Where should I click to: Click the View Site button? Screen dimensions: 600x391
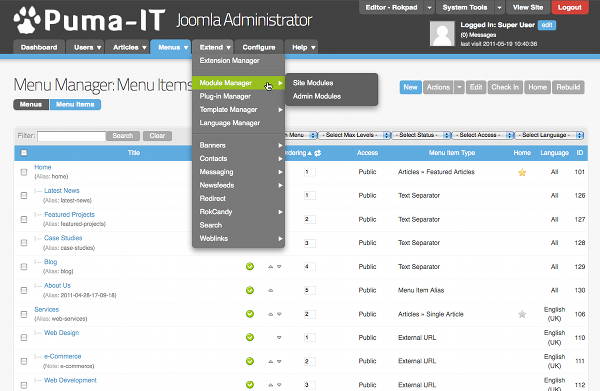528,8
